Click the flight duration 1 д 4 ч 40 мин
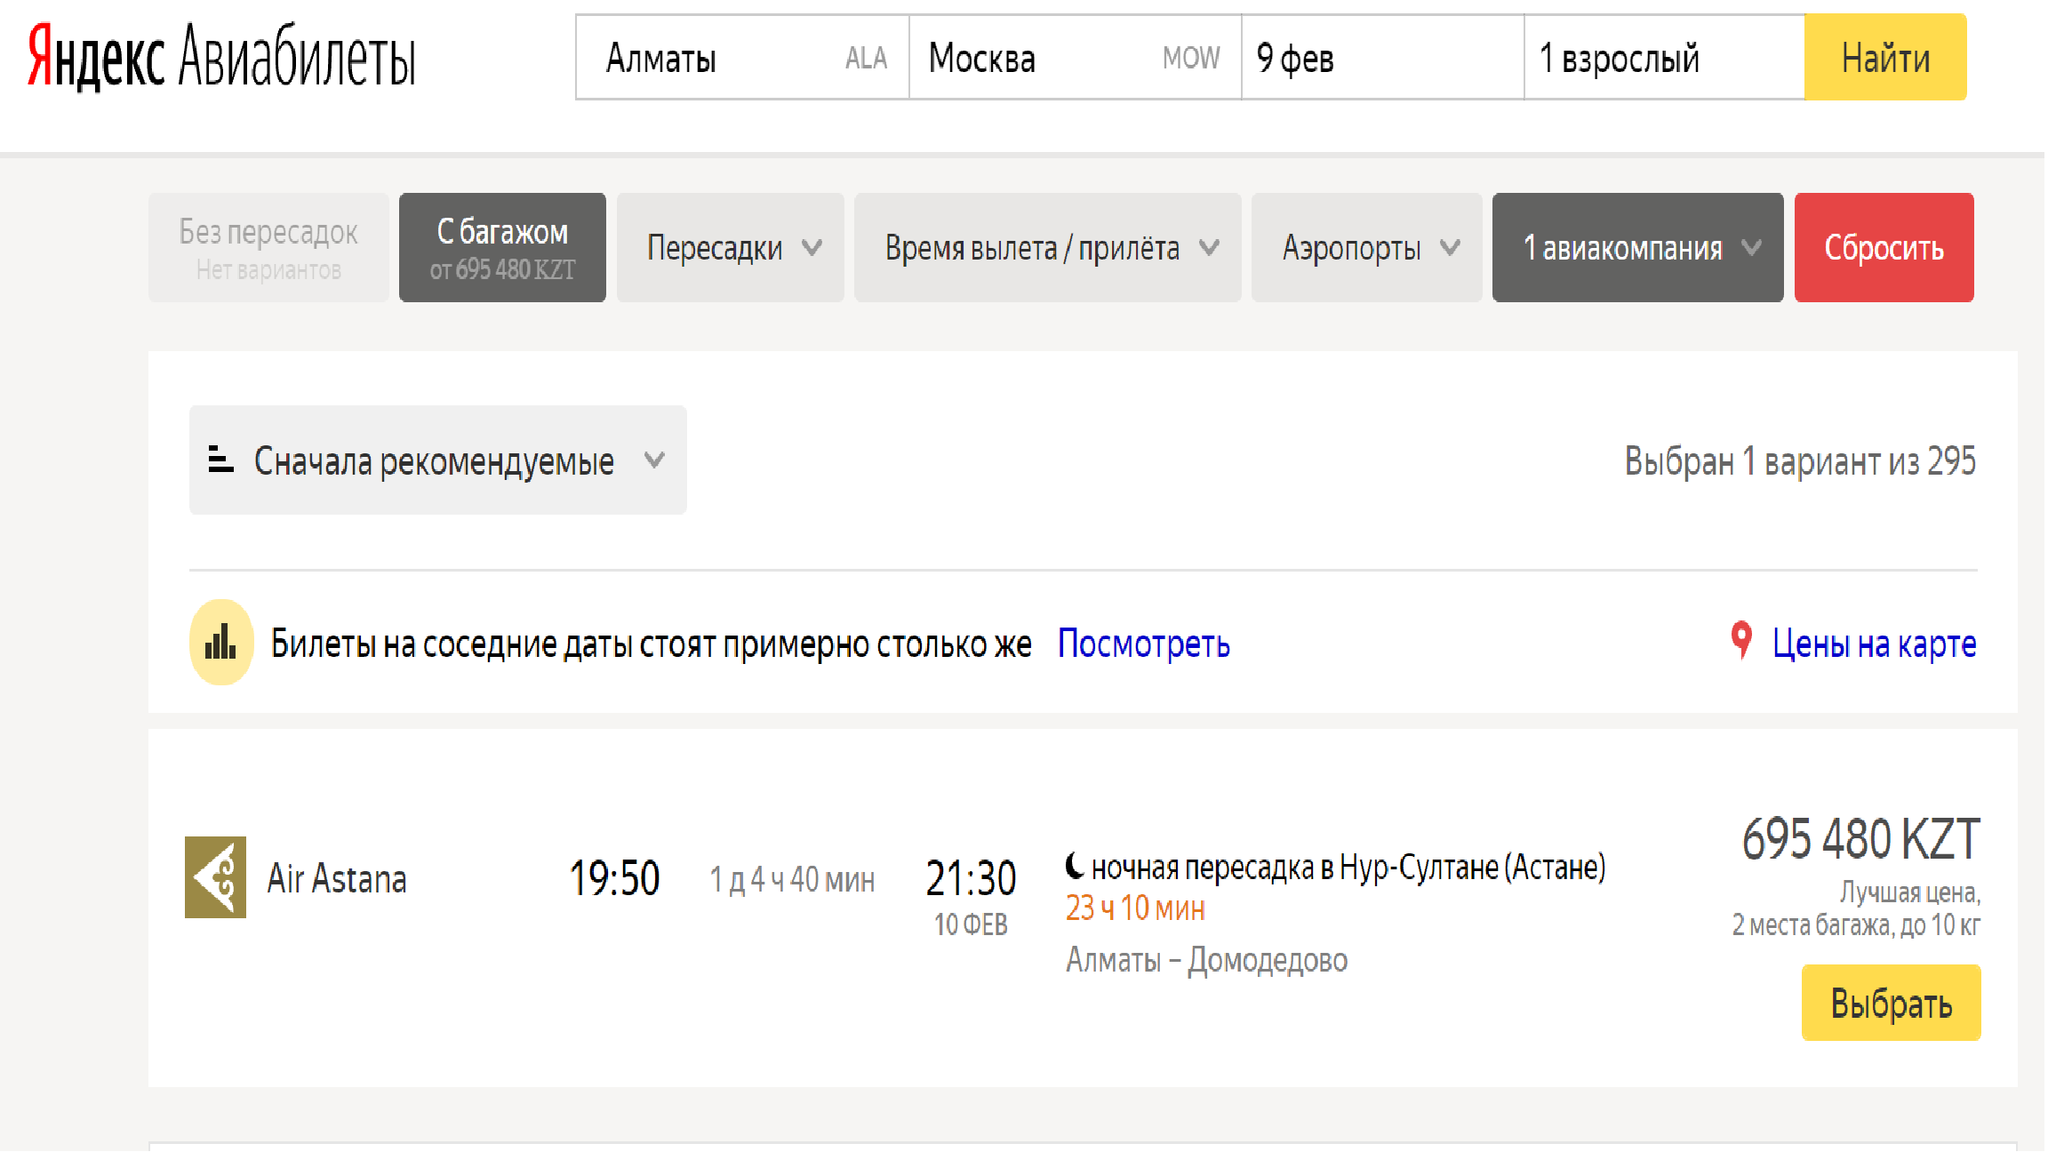2048x1152 pixels. [792, 880]
